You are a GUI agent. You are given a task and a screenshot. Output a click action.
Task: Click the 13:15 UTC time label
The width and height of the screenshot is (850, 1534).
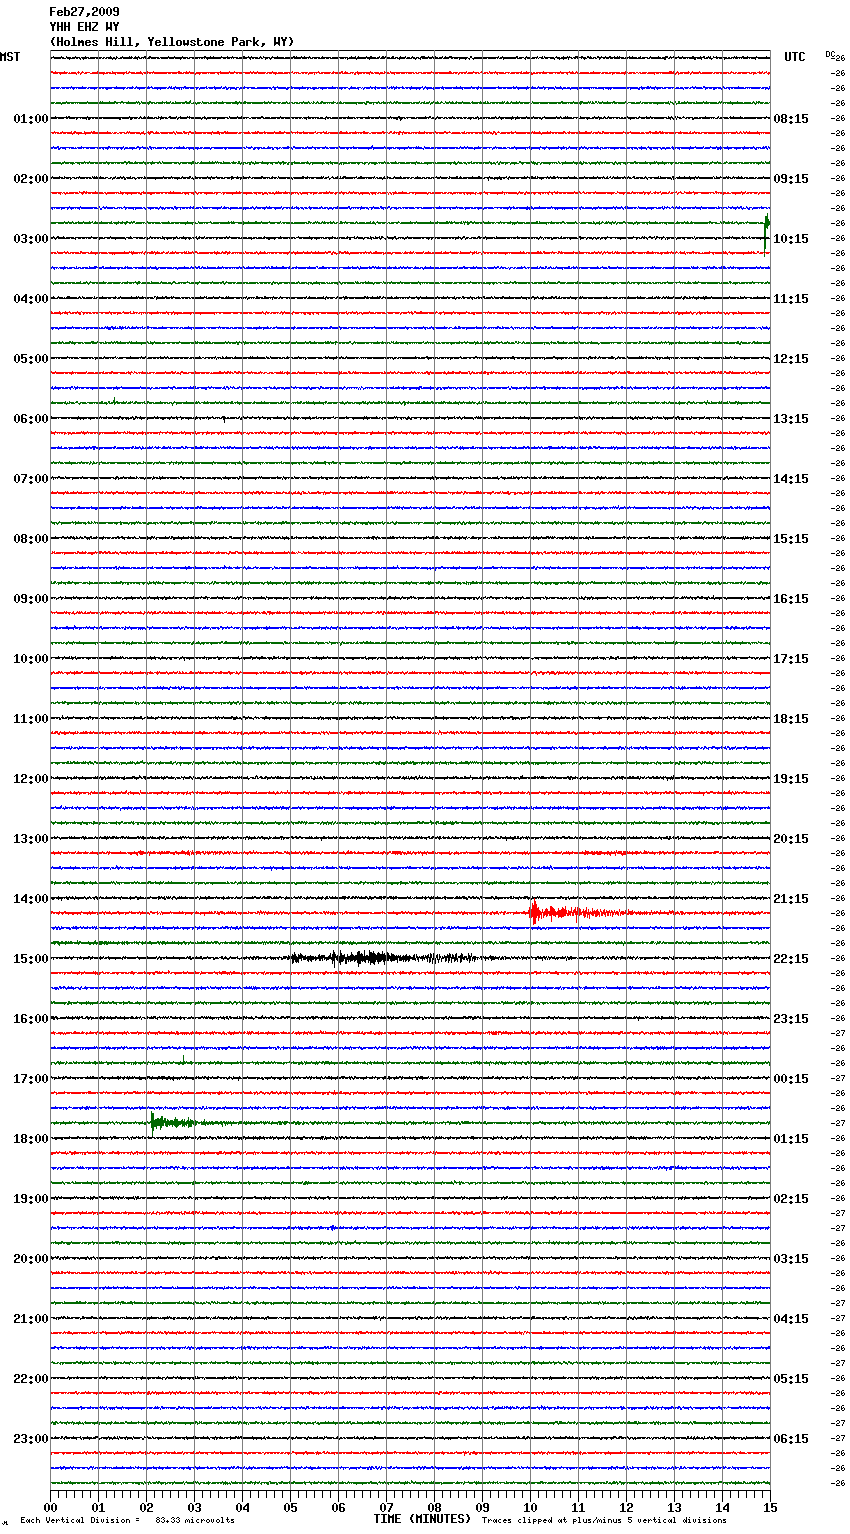coord(791,419)
